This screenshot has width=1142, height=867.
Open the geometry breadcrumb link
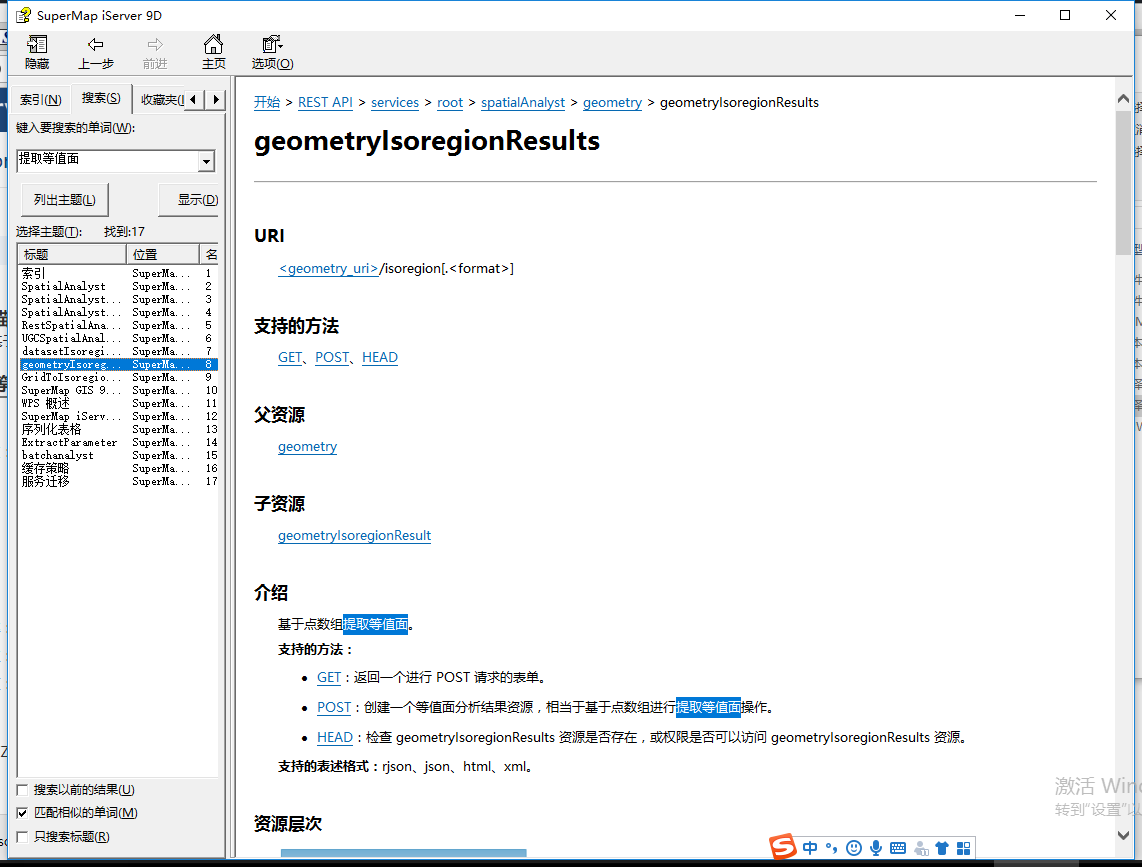(613, 103)
